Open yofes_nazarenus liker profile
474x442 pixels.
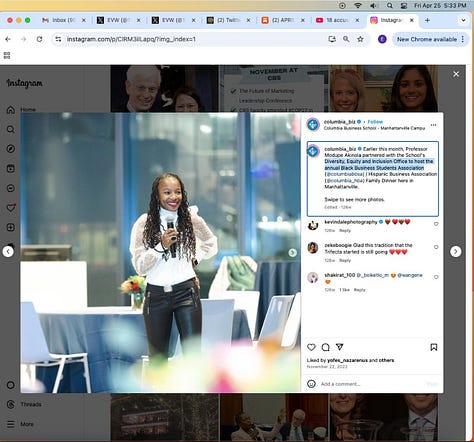(347, 360)
